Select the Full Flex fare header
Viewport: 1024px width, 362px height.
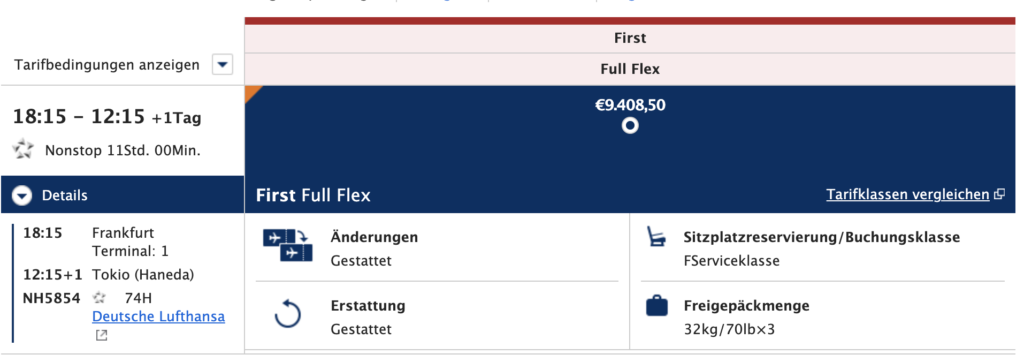tap(630, 69)
